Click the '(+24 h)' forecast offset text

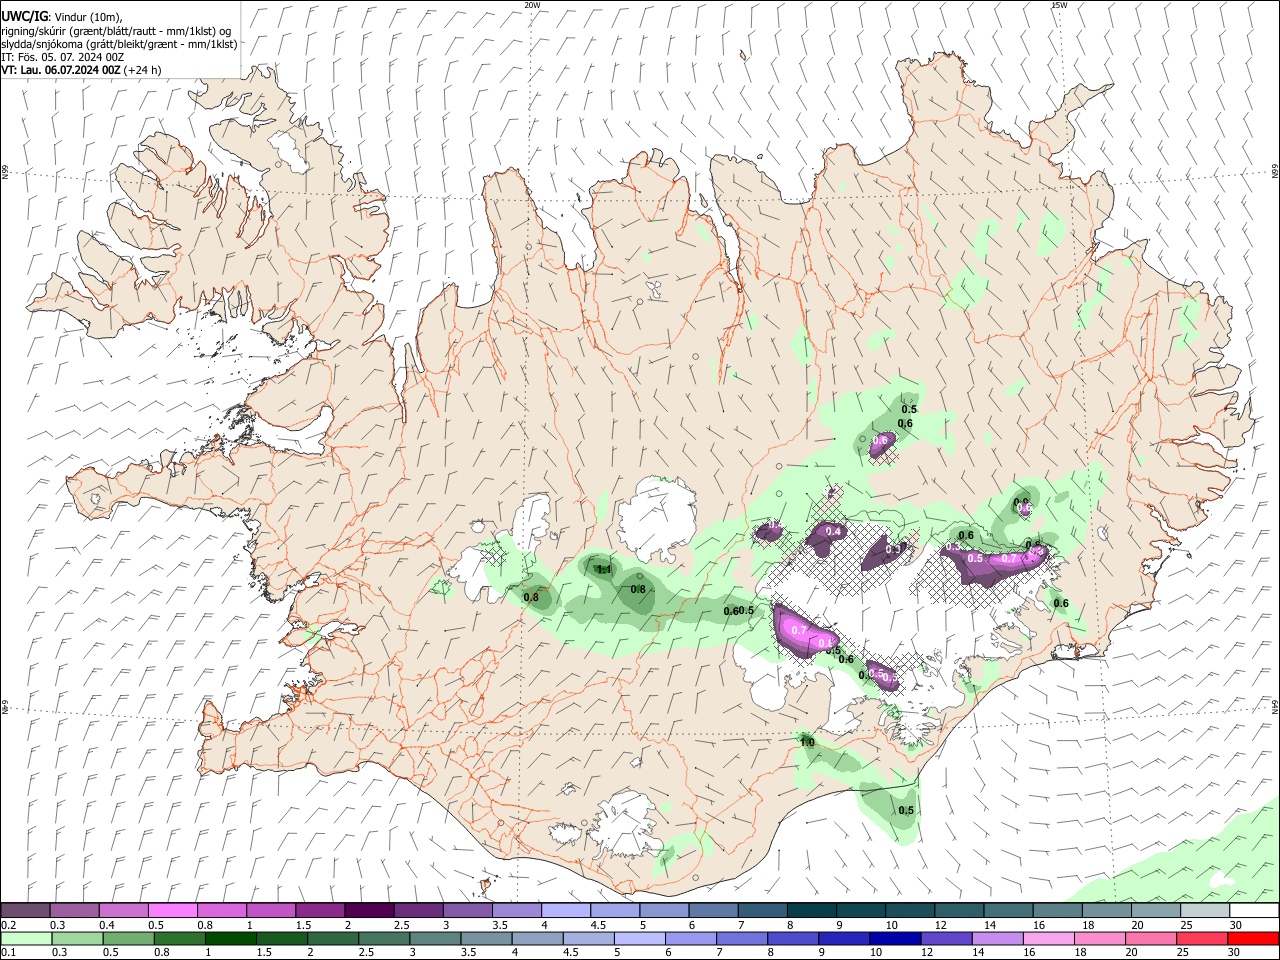(143, 70)
